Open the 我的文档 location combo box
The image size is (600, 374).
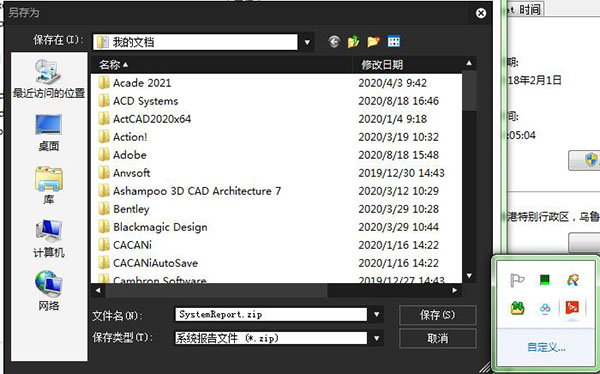point(196,42)
